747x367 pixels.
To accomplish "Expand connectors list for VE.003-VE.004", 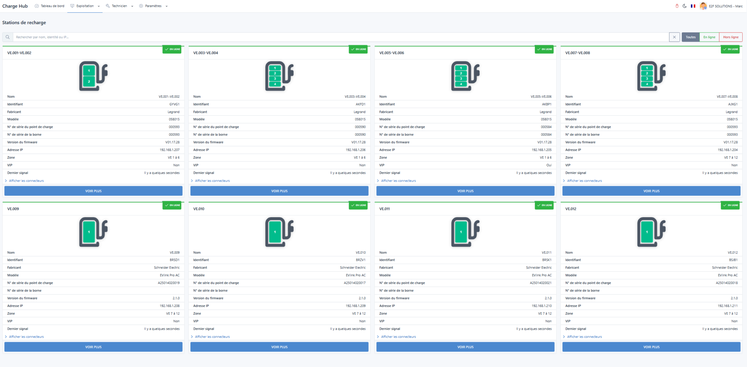I will click(210, 181).
